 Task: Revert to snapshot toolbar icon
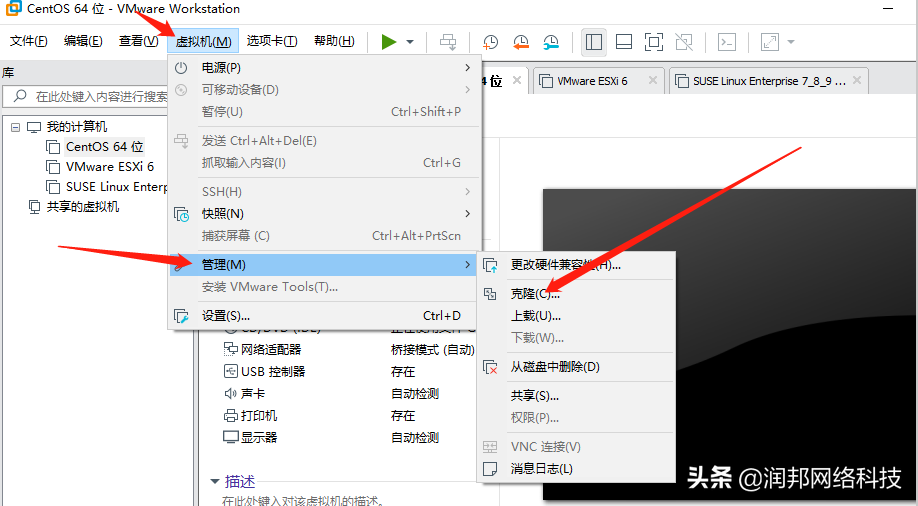tap(520, 42)
